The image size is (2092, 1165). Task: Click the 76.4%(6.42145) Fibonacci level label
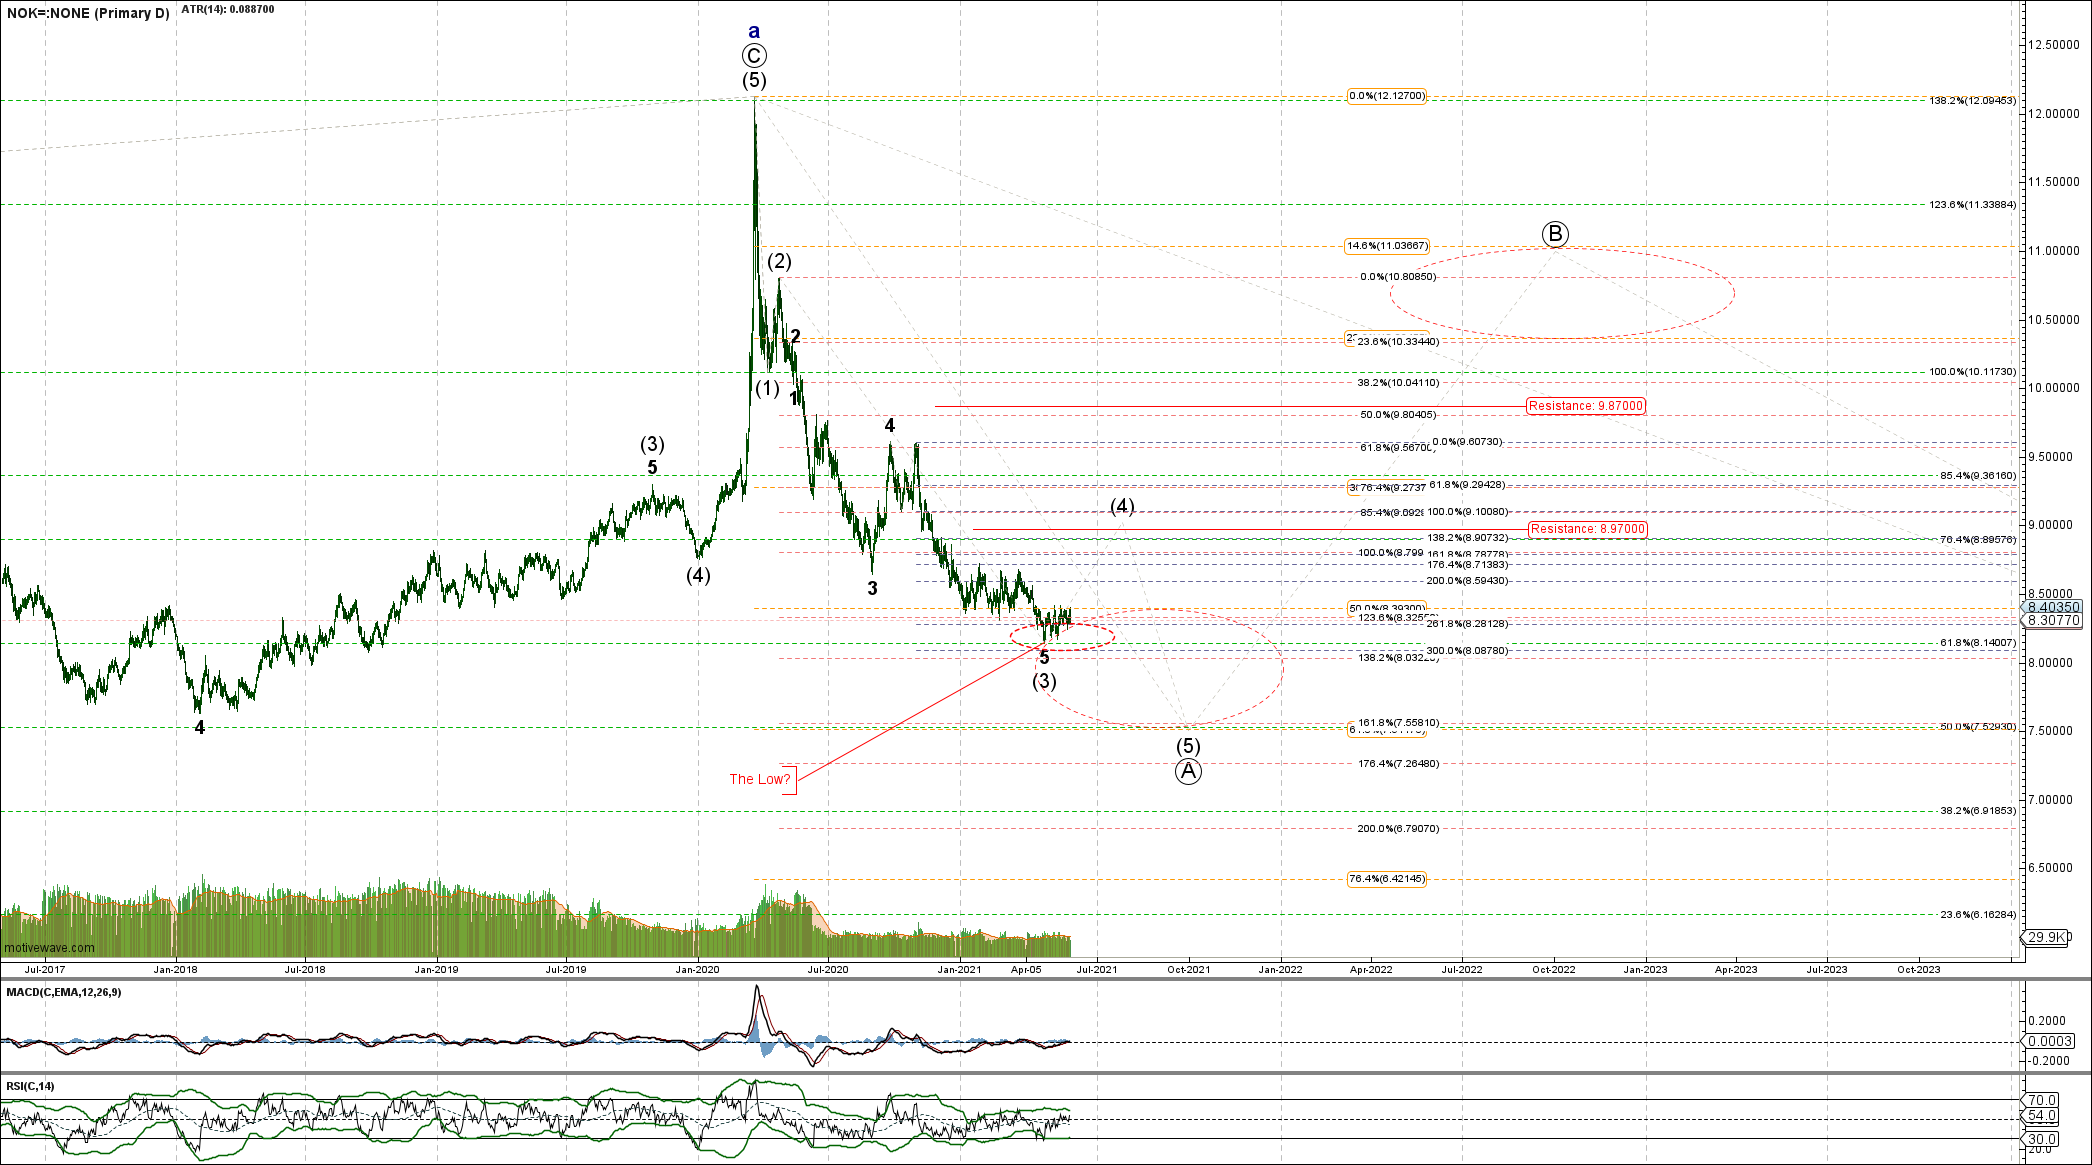[x=1386, y=879]
